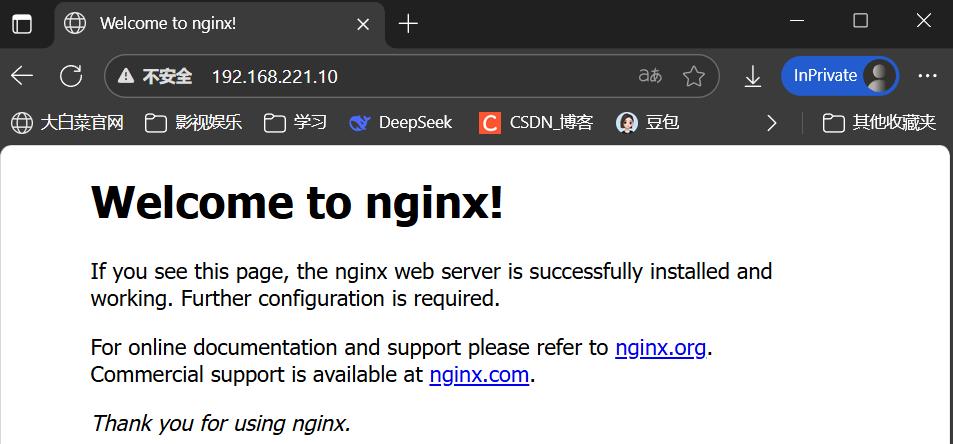Screen dimensions: 953x444
Task: Open 大白菜官网 bookmark
Action: 67,123
